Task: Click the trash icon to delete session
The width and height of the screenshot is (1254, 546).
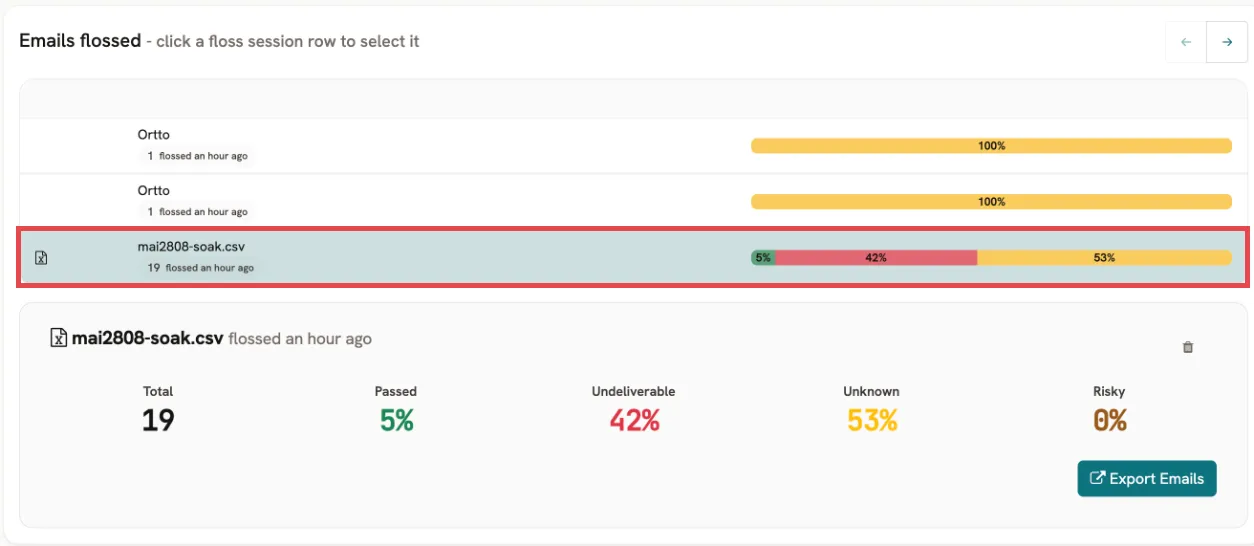Action: pyautogui.click(x=1188, y=348)
